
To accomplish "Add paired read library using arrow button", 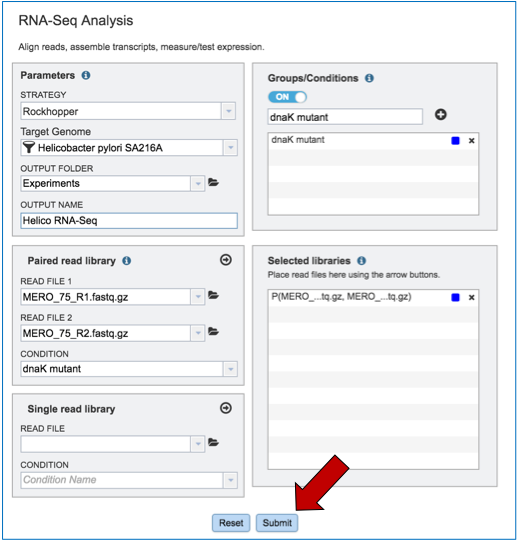I will pyautogui.click(x=226, y=260).
